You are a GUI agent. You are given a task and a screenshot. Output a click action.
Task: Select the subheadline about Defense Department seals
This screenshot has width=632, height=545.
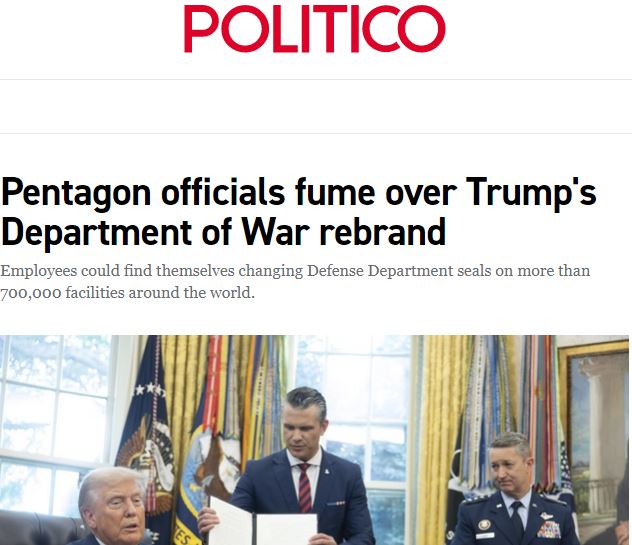(x=295, y=281)
